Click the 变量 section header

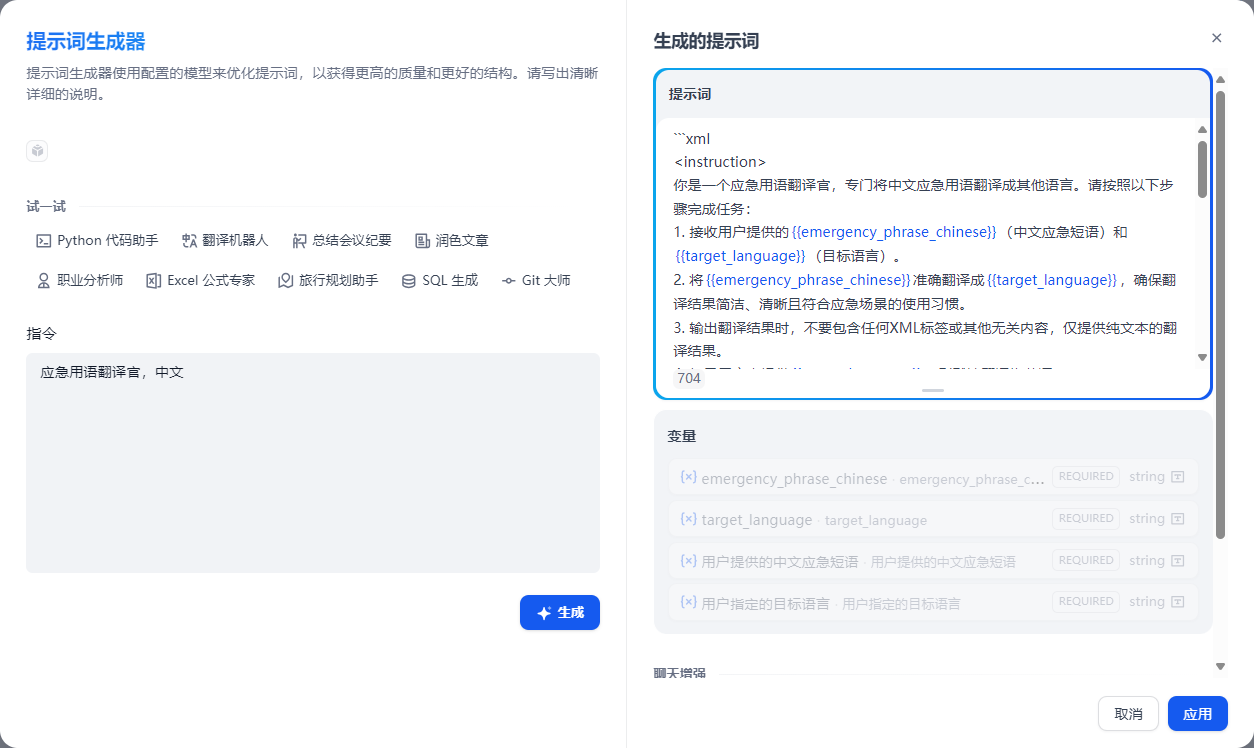682,436
